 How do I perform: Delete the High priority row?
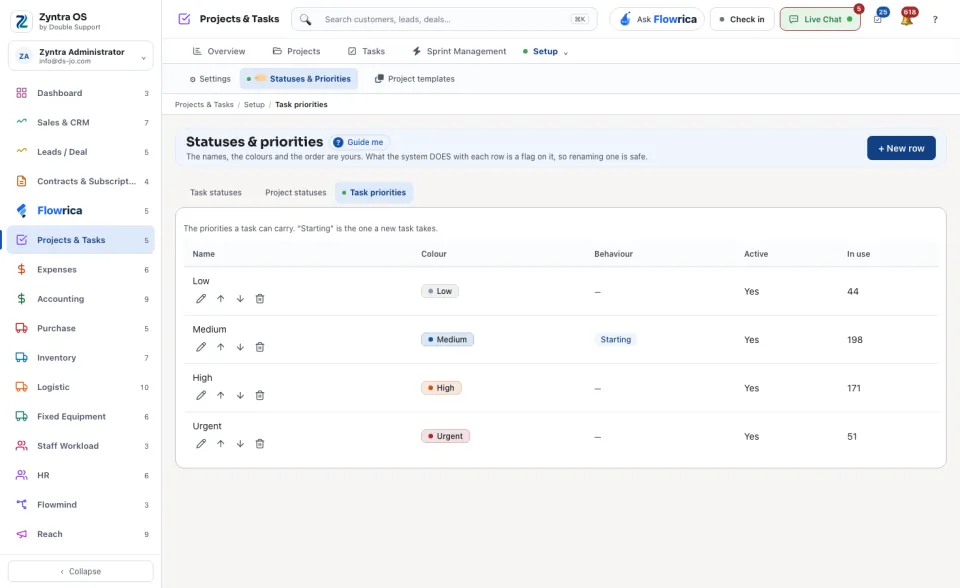260,396
